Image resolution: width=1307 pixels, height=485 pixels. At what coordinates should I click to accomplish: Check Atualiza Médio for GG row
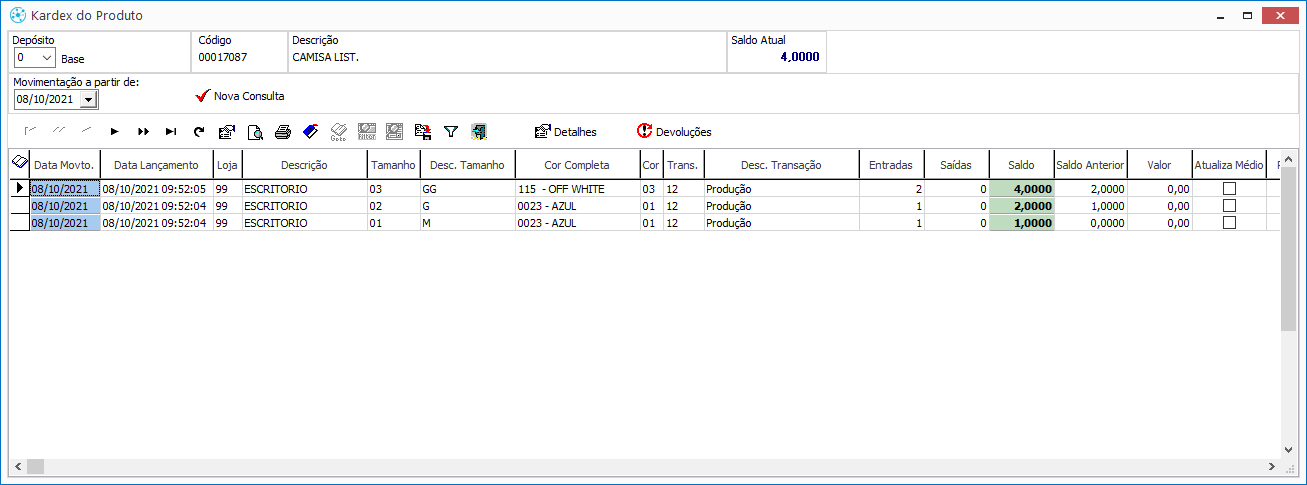1229,188
